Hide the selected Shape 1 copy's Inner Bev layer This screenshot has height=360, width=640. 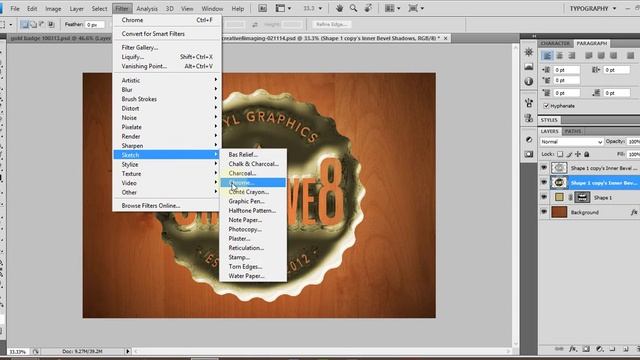tap(544, 182)
